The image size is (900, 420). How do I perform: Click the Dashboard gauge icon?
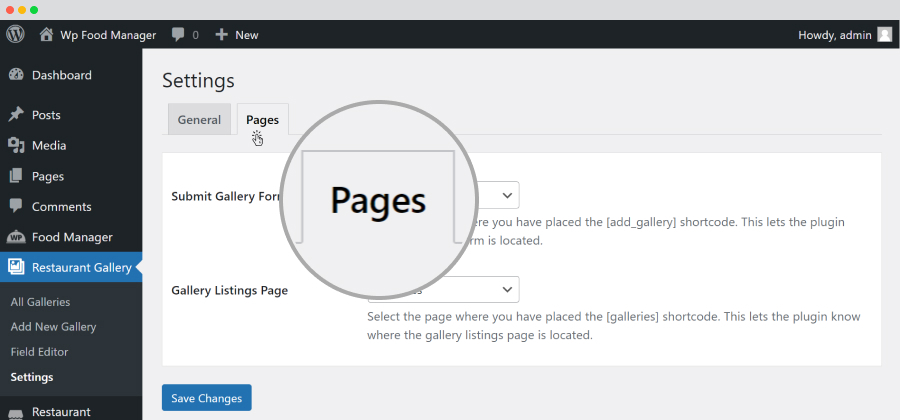tap(16, 75)
